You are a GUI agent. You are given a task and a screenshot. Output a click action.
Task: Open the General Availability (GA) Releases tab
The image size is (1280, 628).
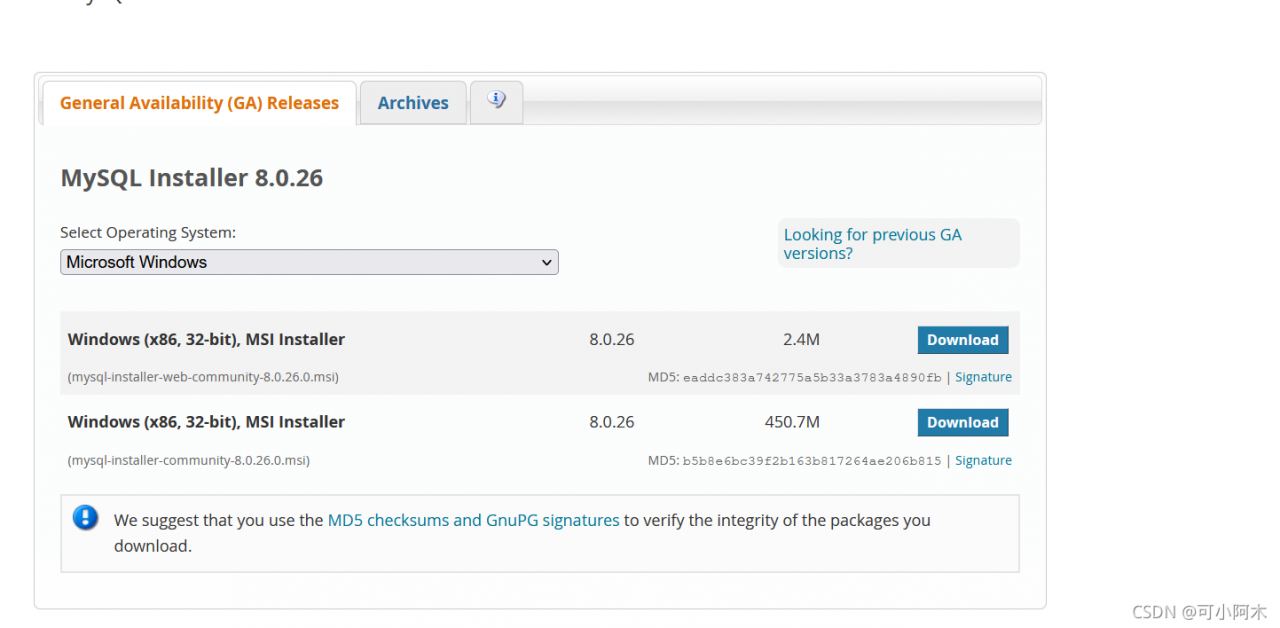[199, 103]
